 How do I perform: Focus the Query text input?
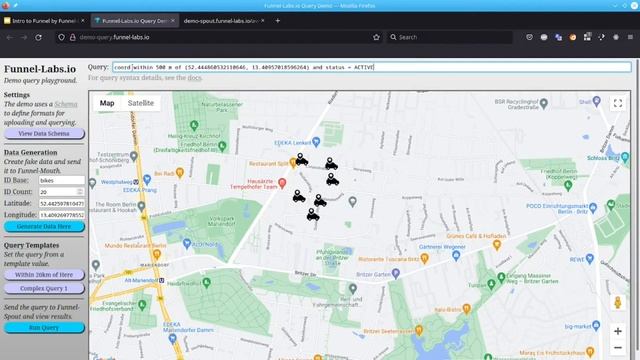pyautogui.click(x=372, y=67)
